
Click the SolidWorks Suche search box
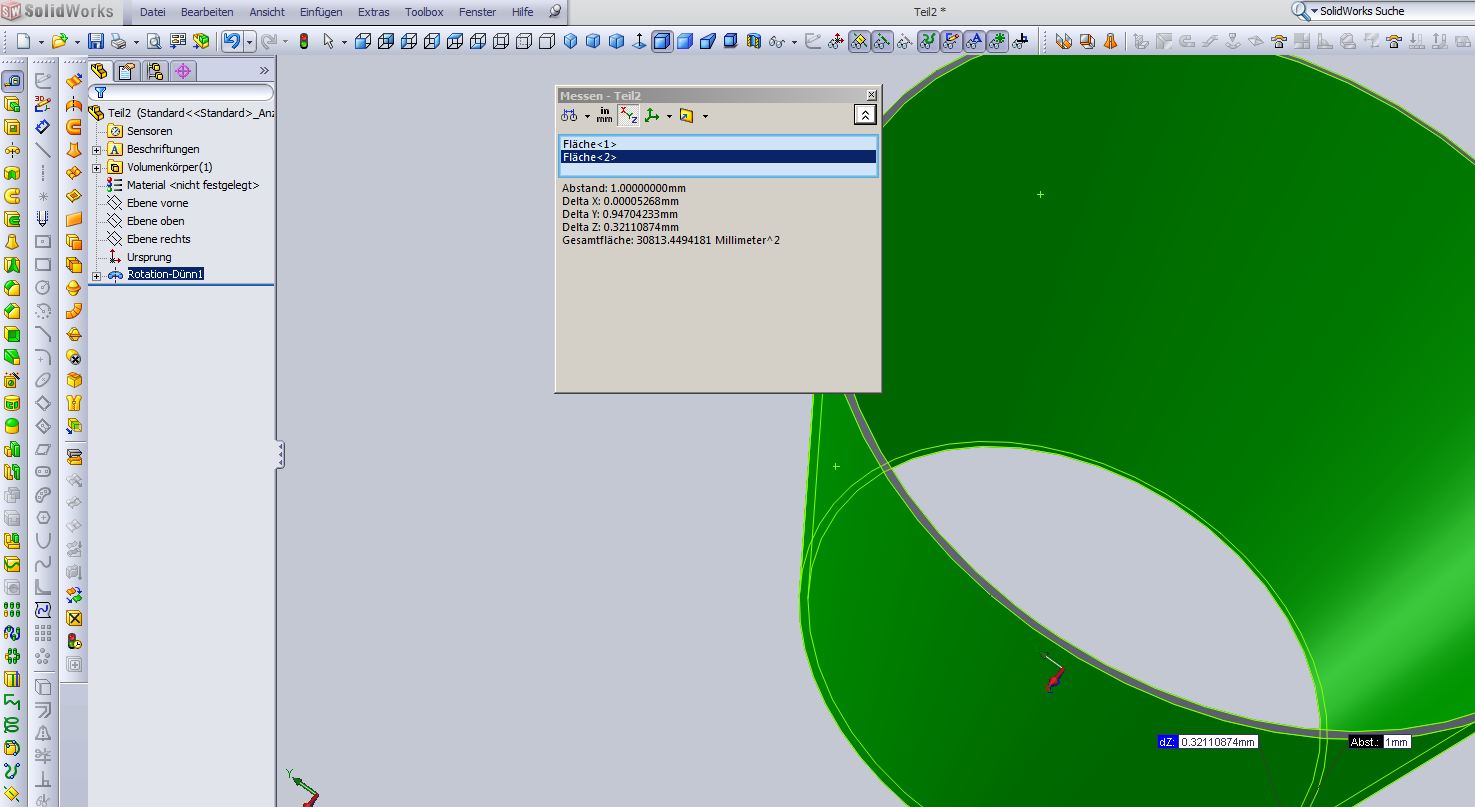[x=1390, y=11]
